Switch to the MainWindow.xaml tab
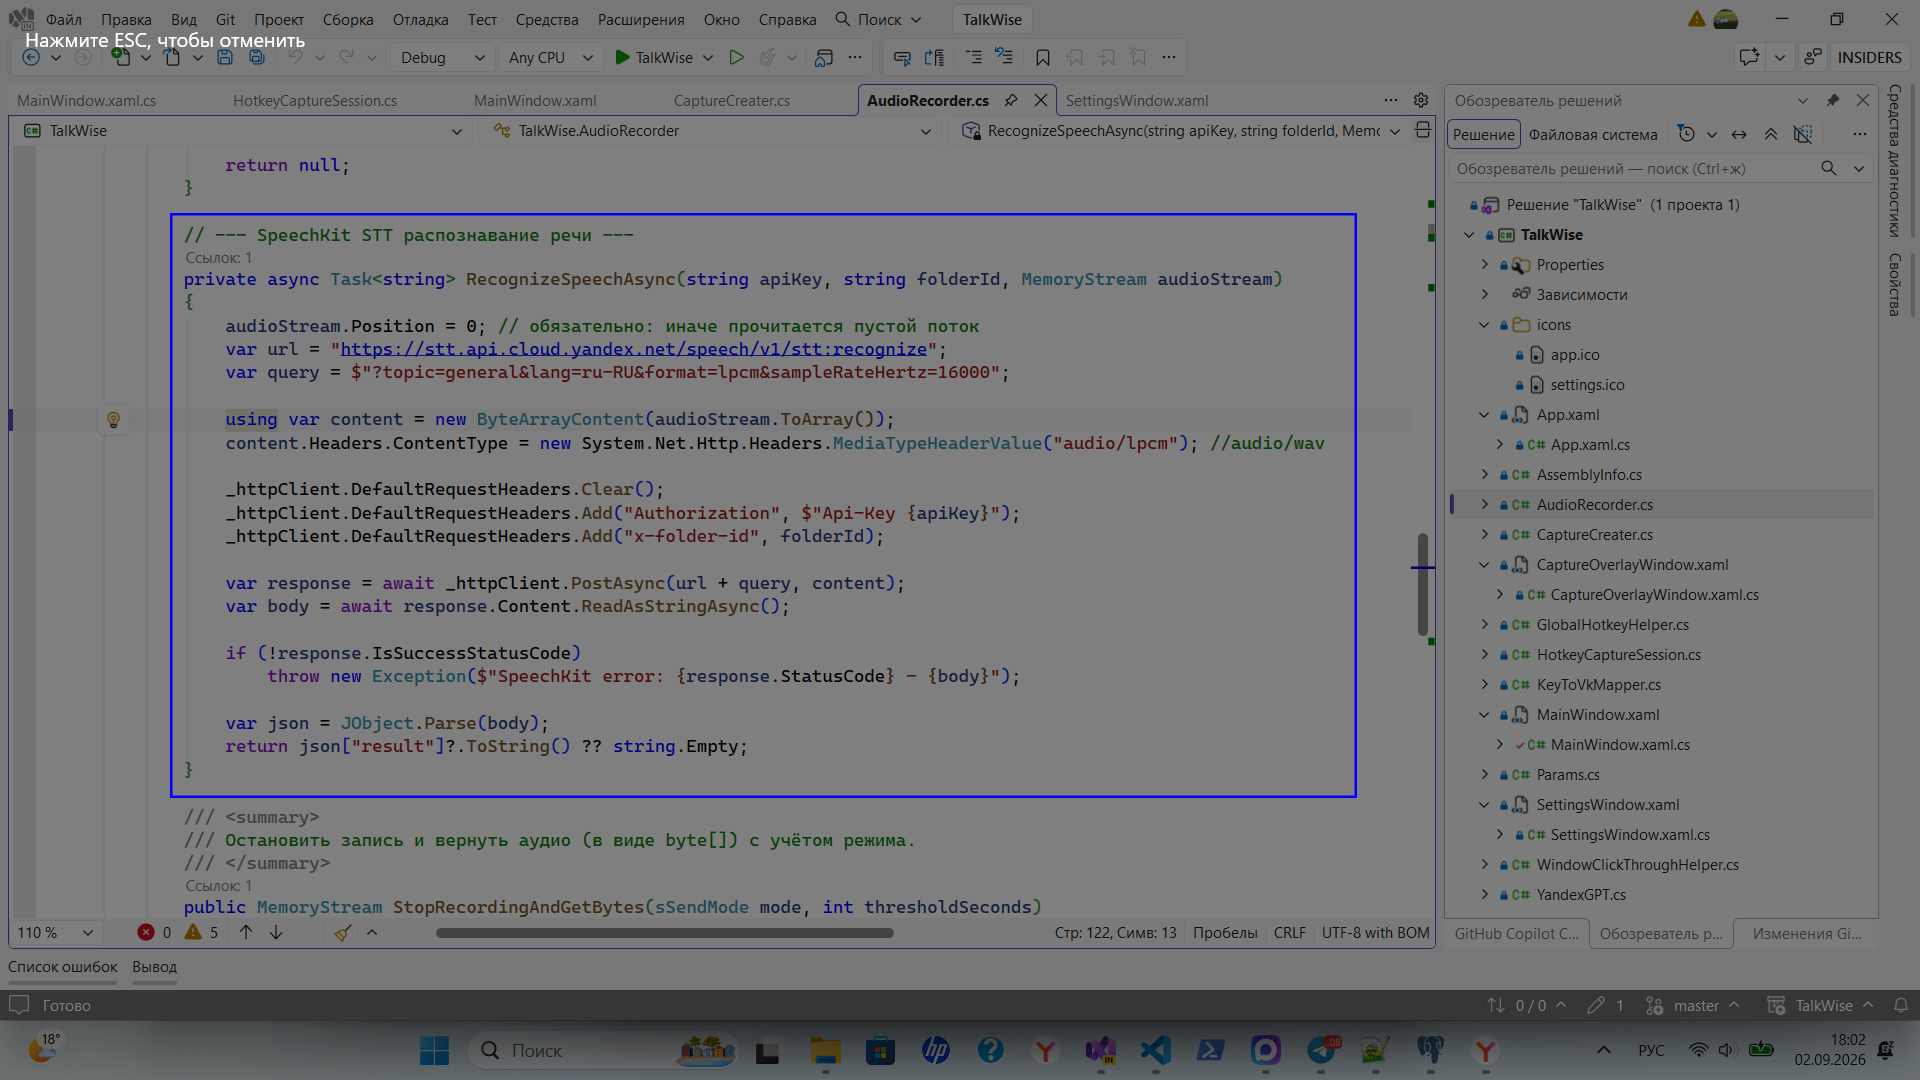The height and width of the screenshot is (1080, 1920). (535, 100)
